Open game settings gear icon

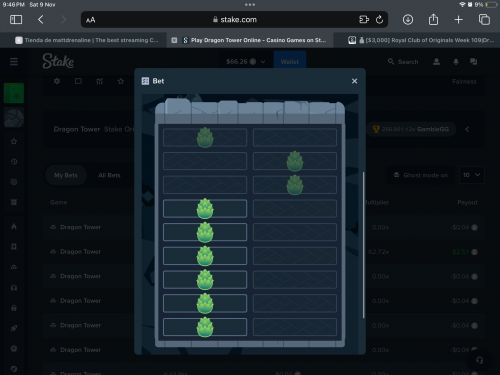[57, 81]
